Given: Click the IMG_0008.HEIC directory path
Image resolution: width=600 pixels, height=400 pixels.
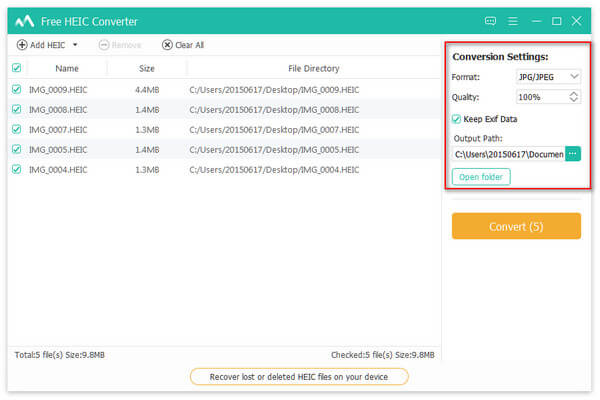Looking at the screenshot, I should (x=274, y=110).
